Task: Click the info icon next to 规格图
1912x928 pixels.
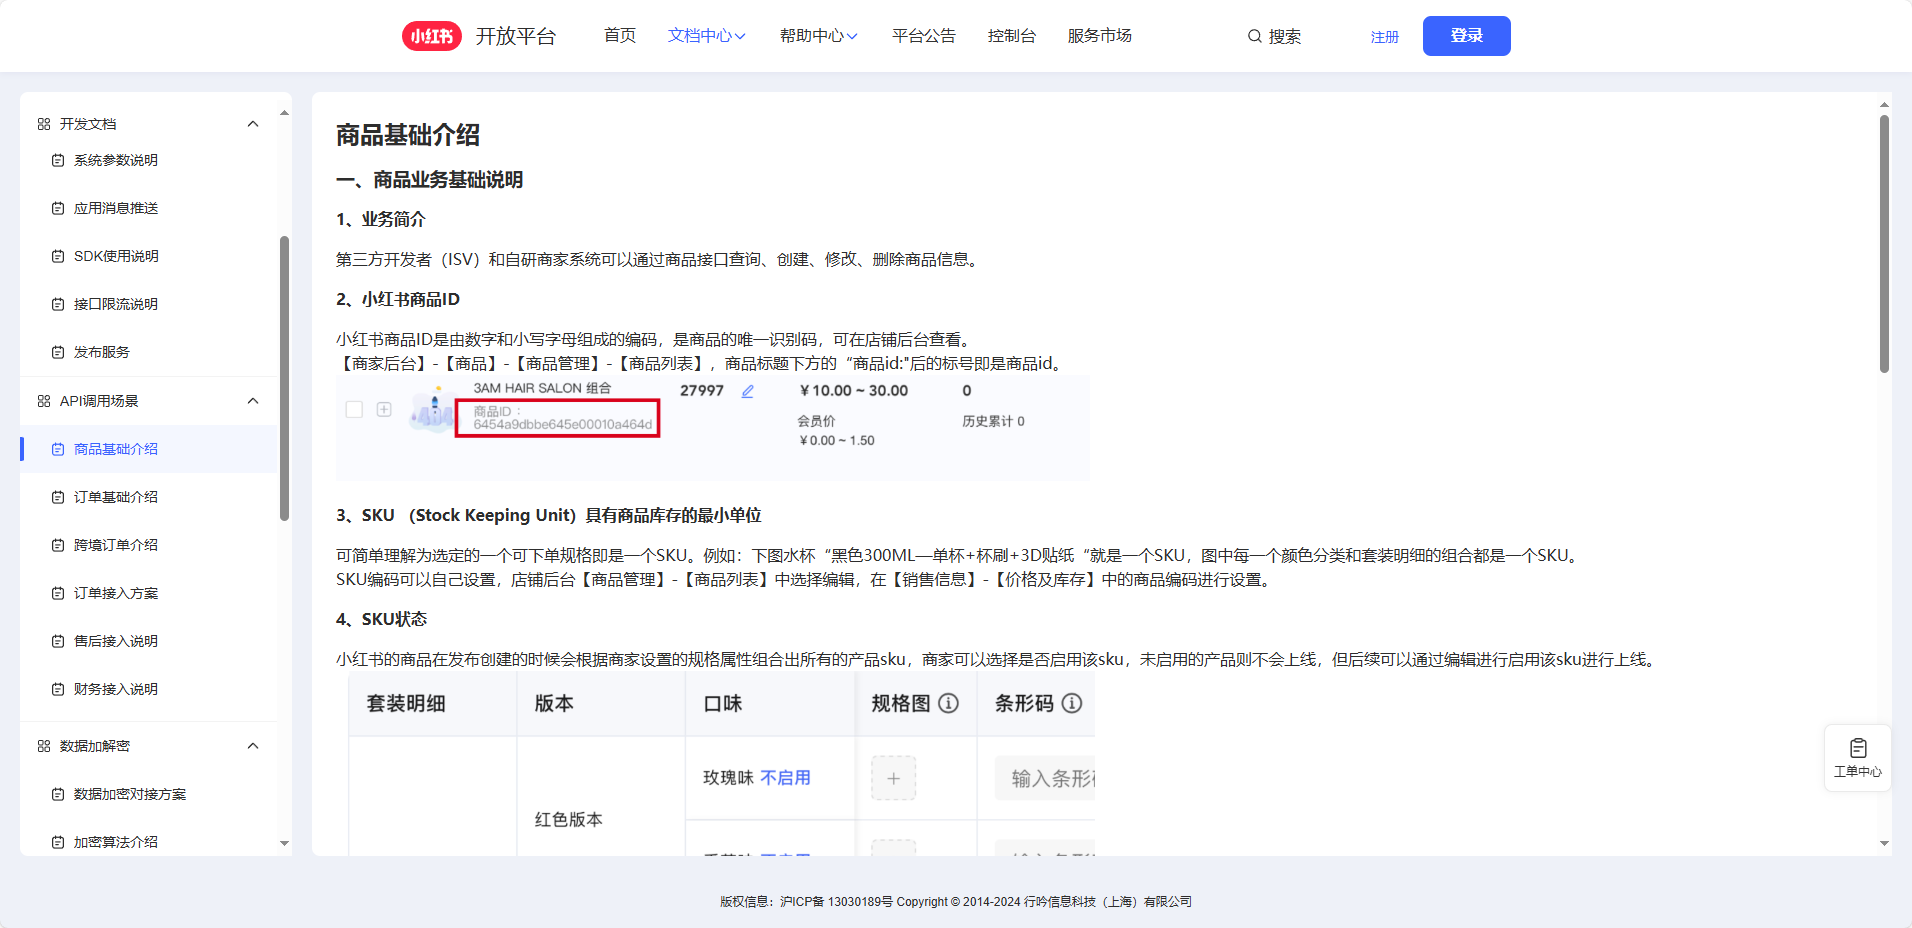Action: 948,703
